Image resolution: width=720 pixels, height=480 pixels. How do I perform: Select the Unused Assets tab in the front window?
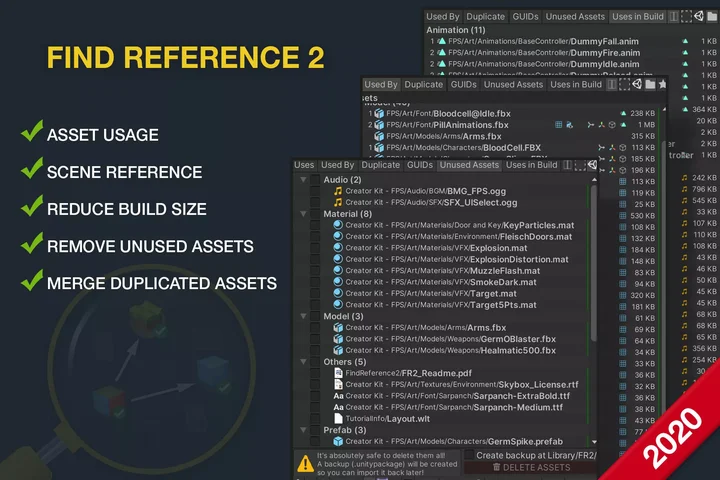coord(469,165)
